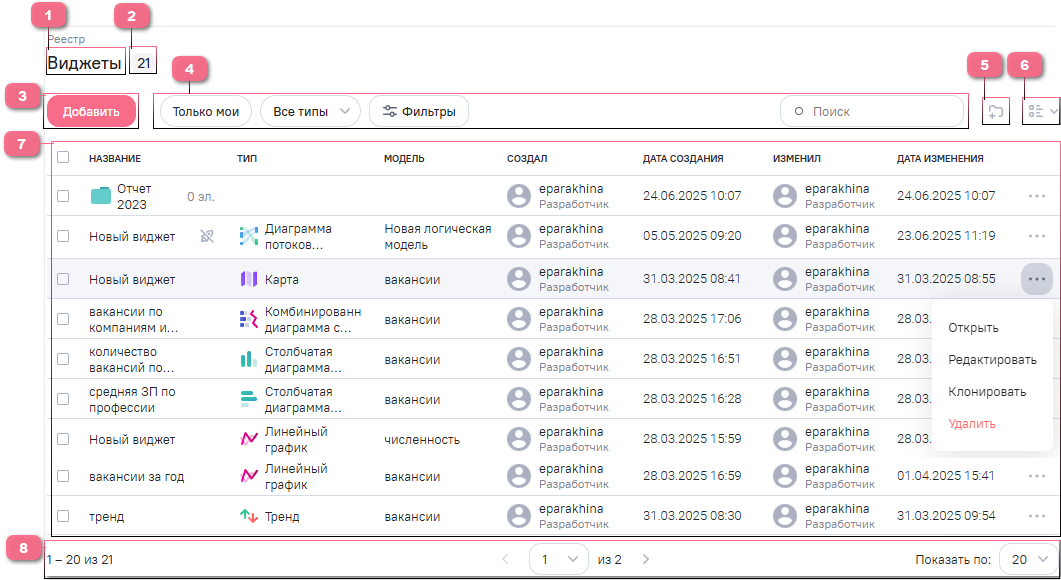Image resolution: width=1061 pixels, height=580 pixels.
Task: Click the Отчет 2023 folder icon
Action: click(101, 196)
